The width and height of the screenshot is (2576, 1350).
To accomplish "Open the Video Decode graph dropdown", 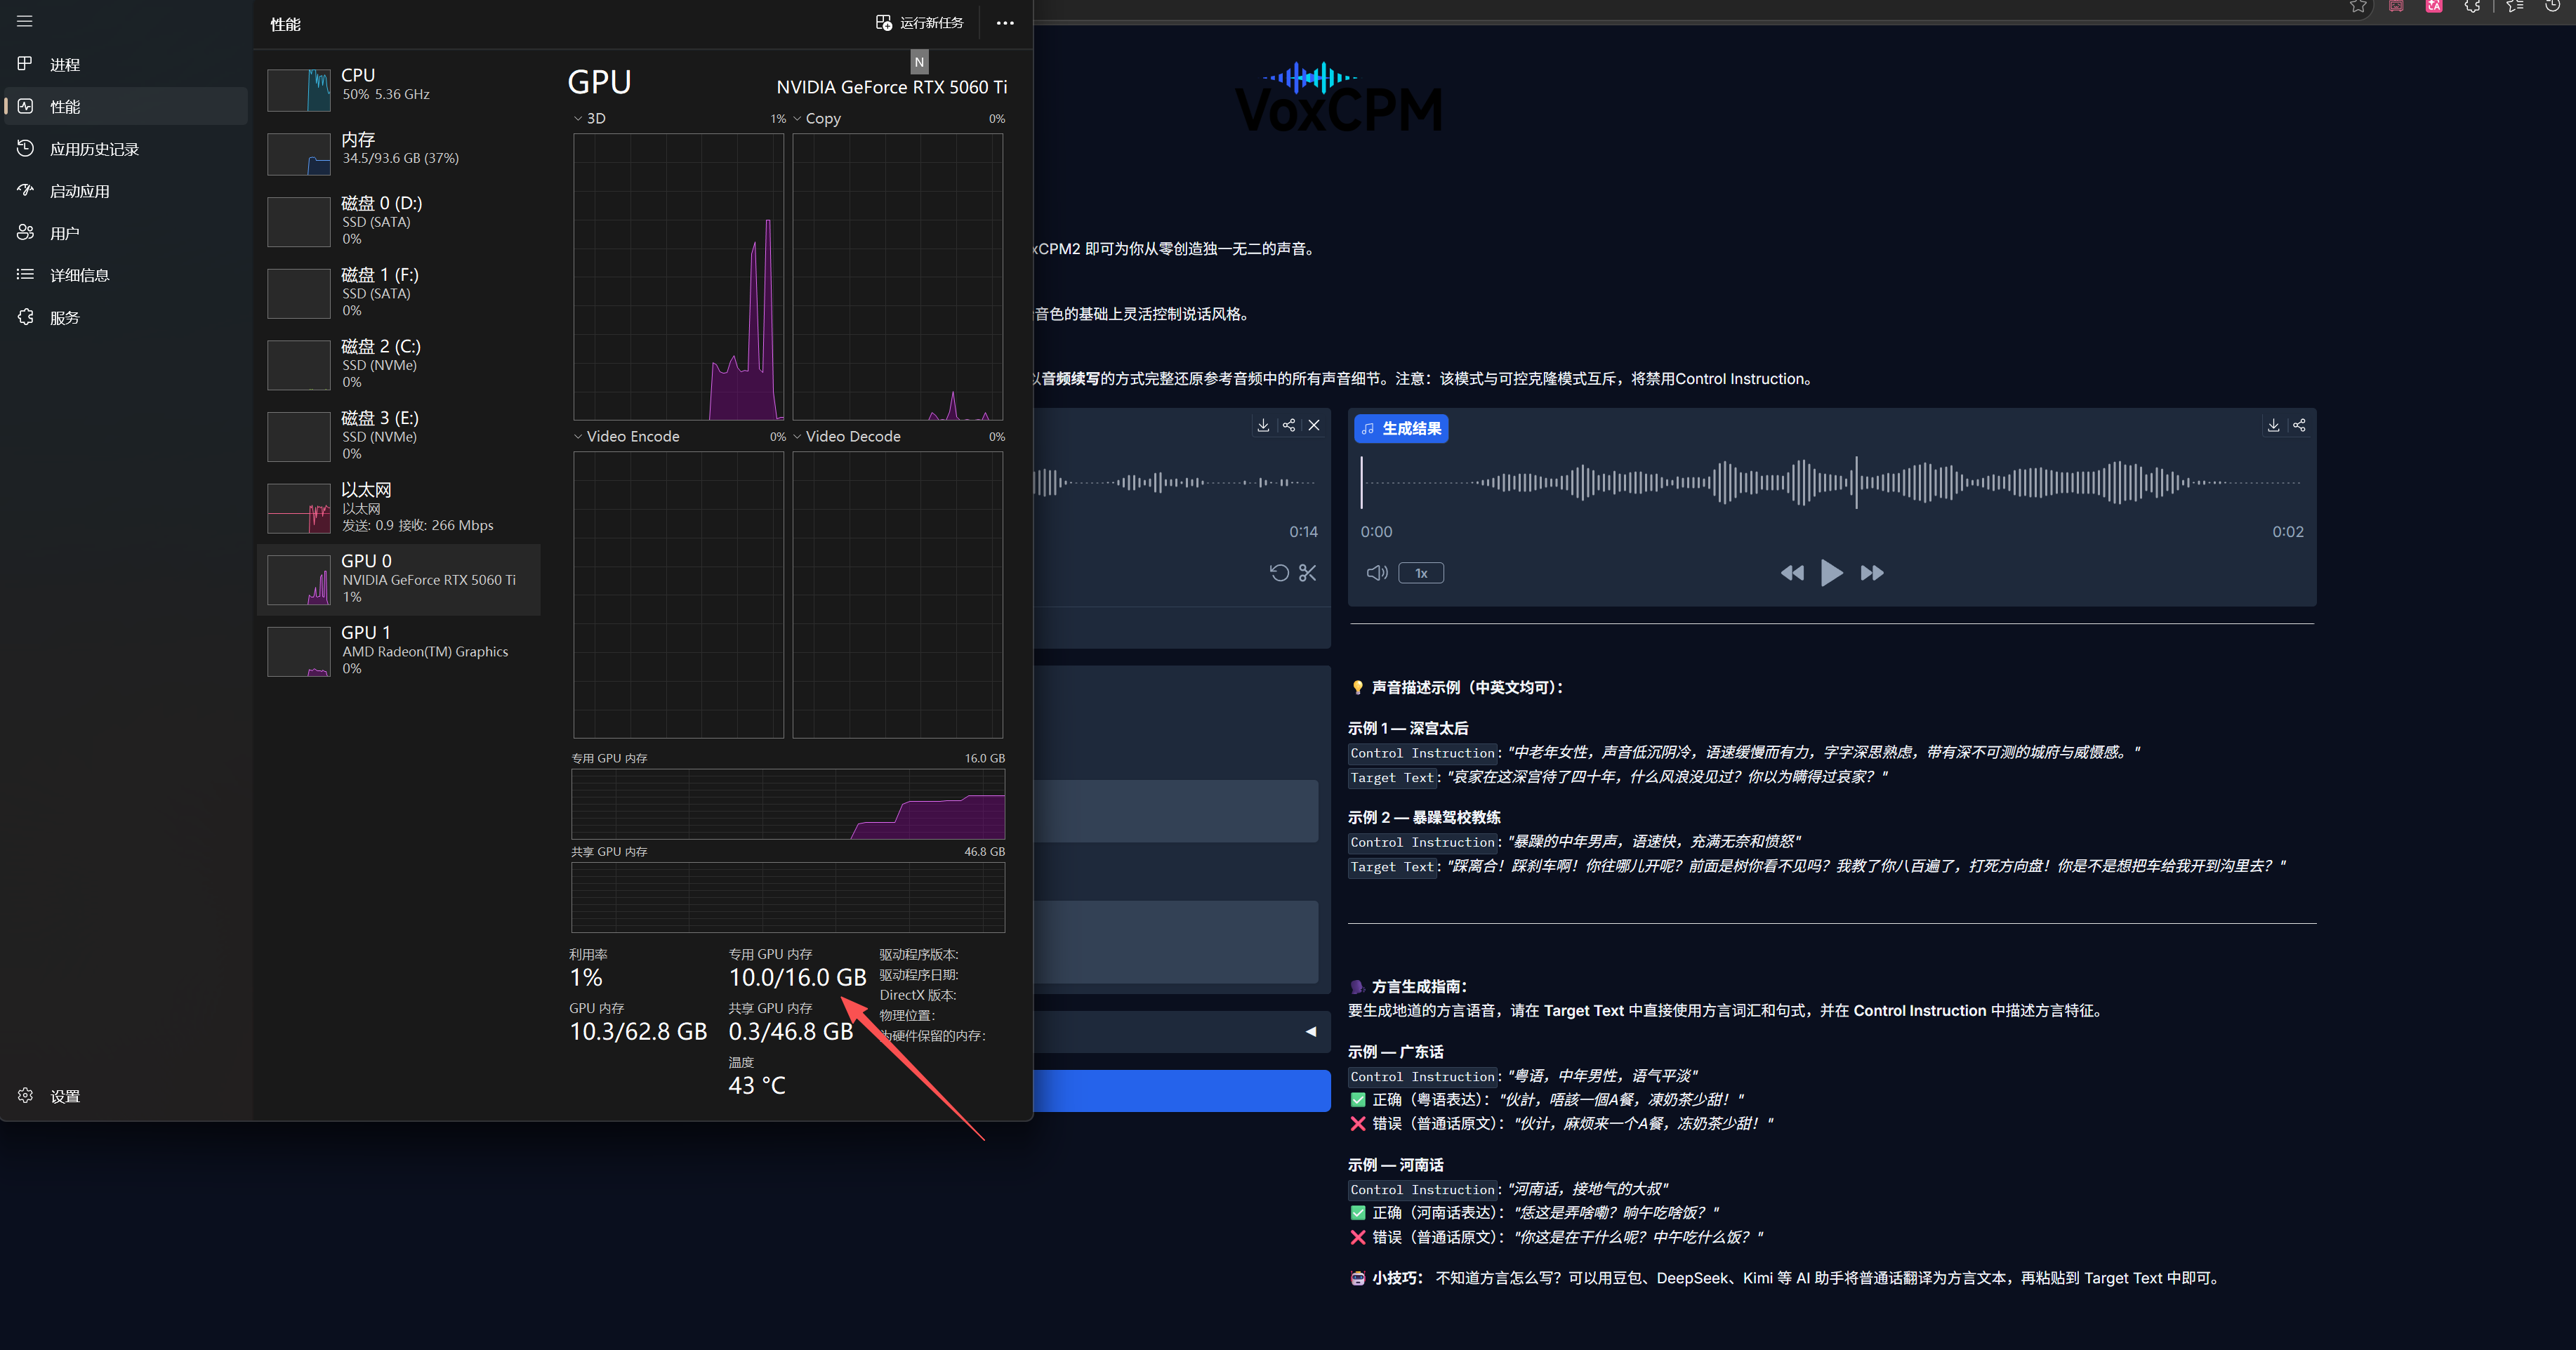I will [x=847, y=436].
